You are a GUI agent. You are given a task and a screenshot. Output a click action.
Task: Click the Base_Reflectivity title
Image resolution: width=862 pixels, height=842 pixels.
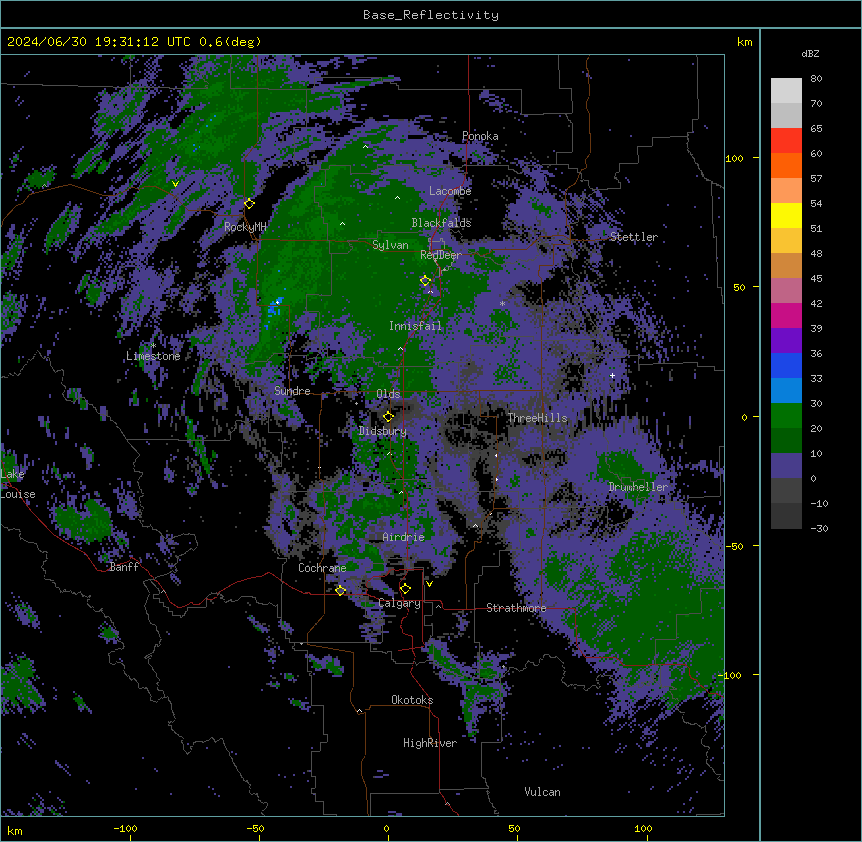[431, 15]
